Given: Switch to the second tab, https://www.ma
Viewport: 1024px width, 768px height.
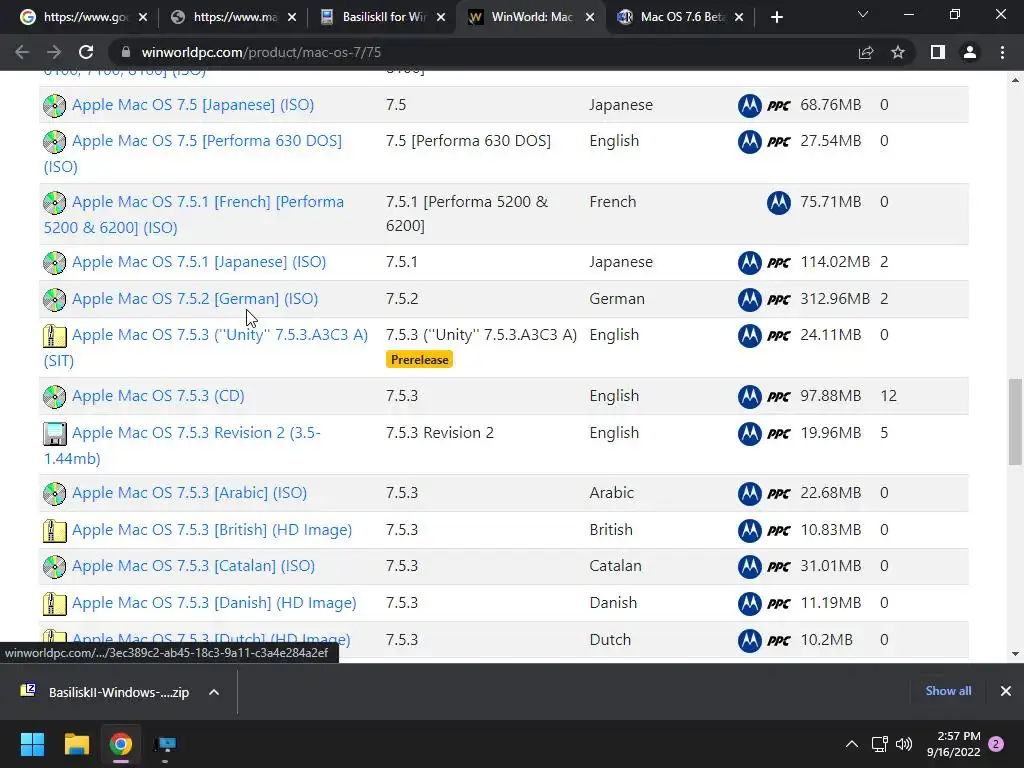Looking at the screenshot, I should click(234, 17).
